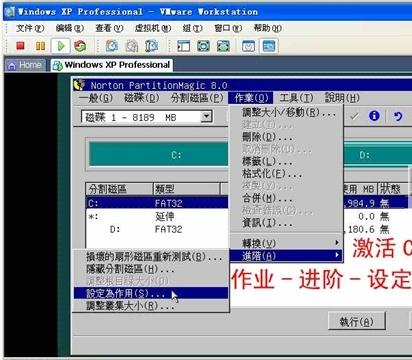Open the VMware 查看(V) menu
The height and width of the screenshot is (360, 412).
point(109,28)
